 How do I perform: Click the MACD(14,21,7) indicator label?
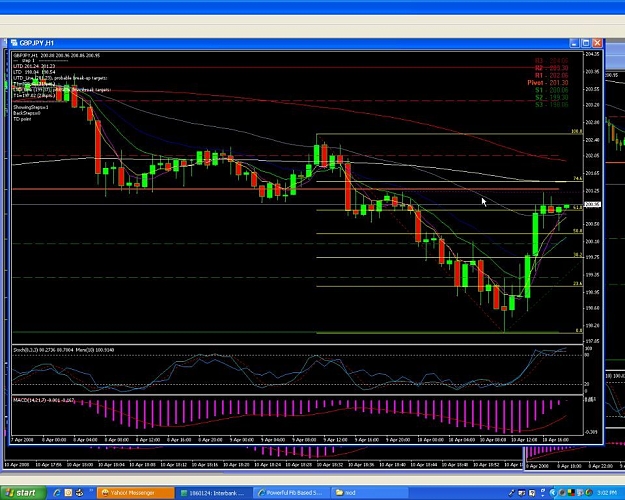point(44,400)
